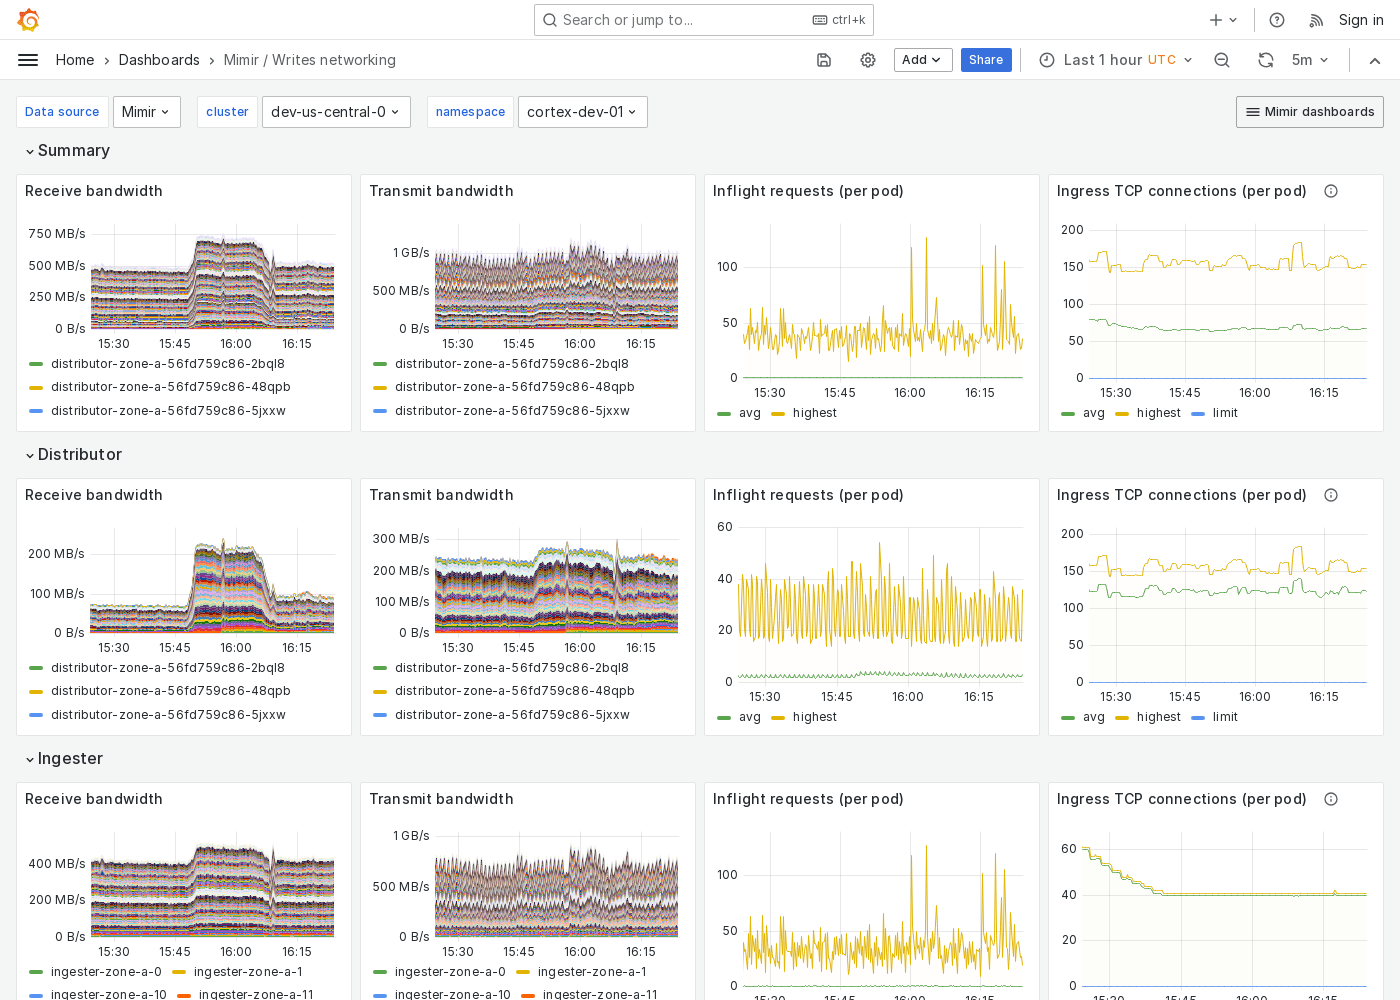Open dashboard settings via the gear icon
Image resolution: width=1400 pixels, height=1000 pixels.
[x=866, y=60]
